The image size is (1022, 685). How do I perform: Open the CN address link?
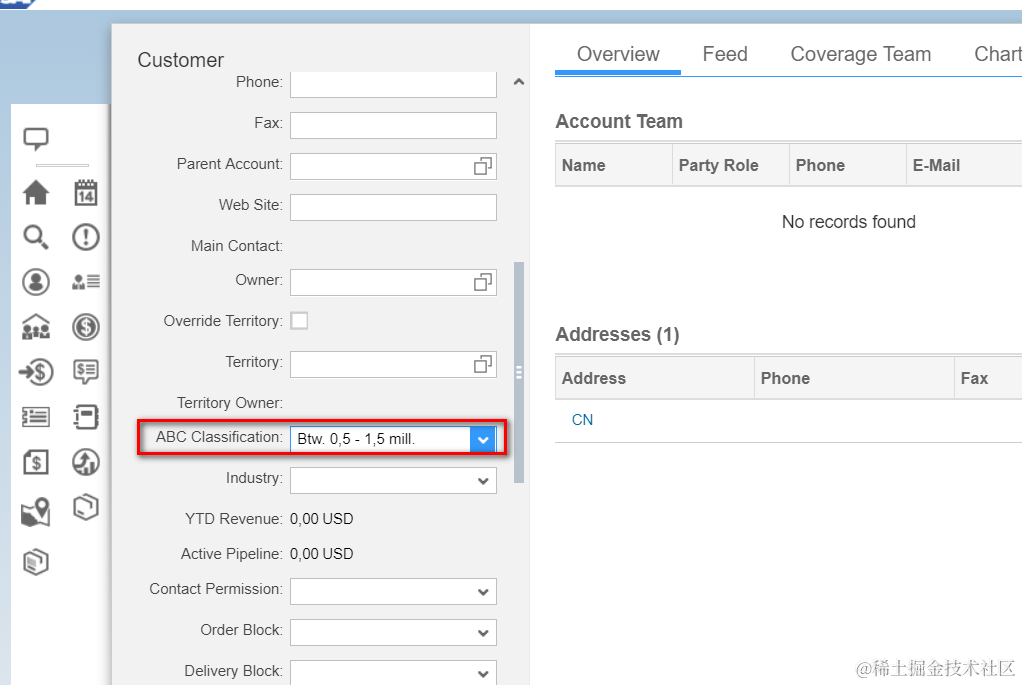[x=582, y=420]
